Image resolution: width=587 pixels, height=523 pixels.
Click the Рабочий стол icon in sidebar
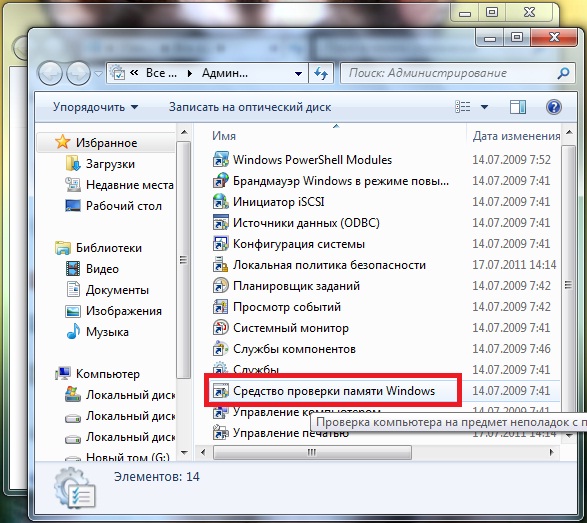tap(73, 206)
